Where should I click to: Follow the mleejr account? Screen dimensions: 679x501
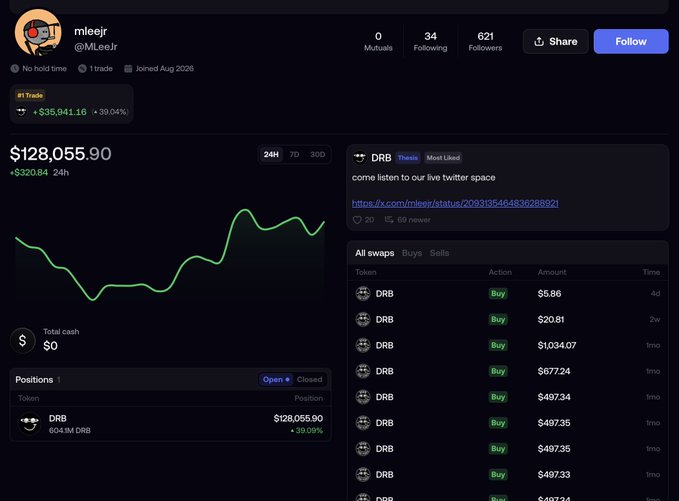631,42
